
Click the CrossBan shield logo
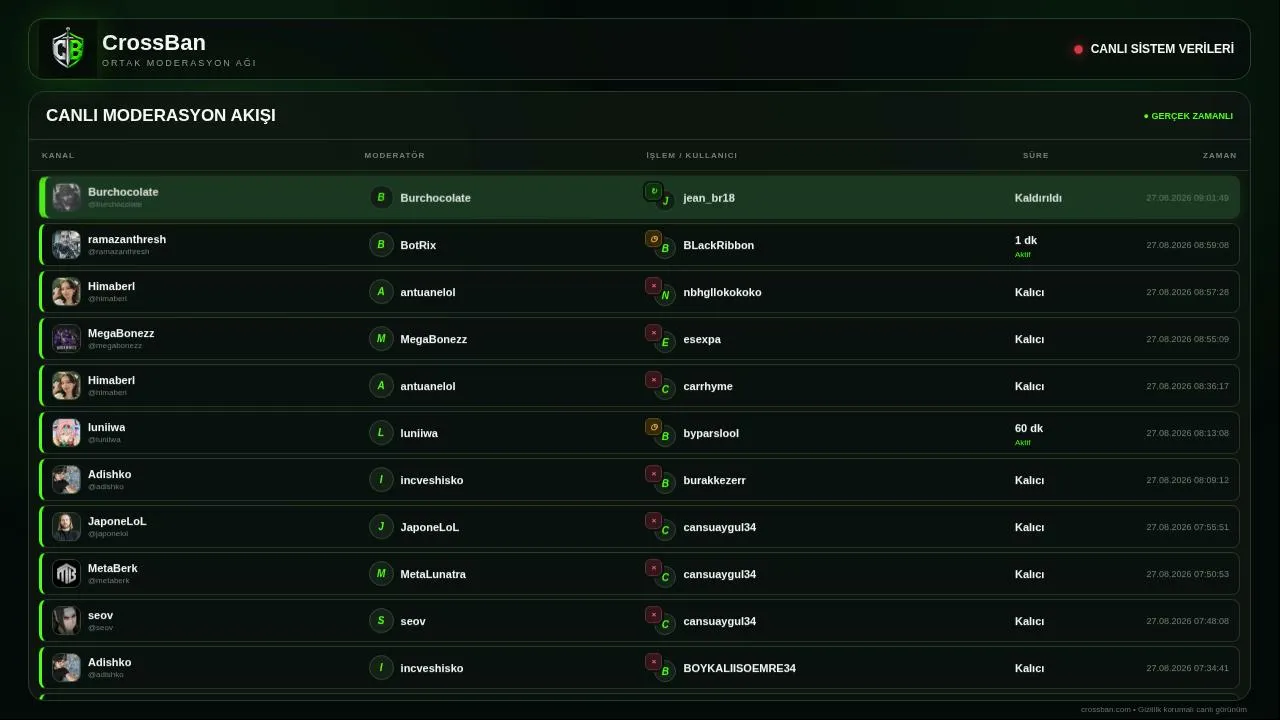click(68, 49)
